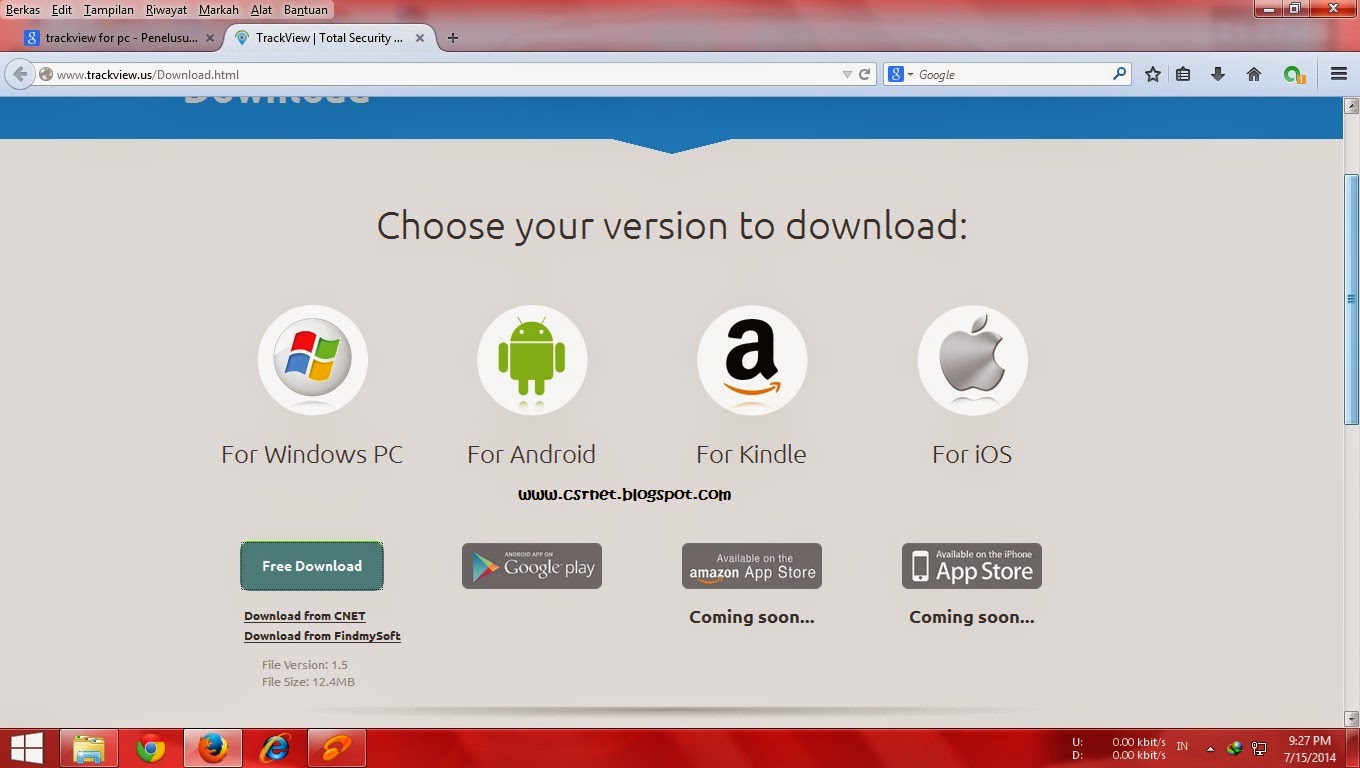Open the Google search engine dropdown
1360x768 pixels.
point(901,74)
